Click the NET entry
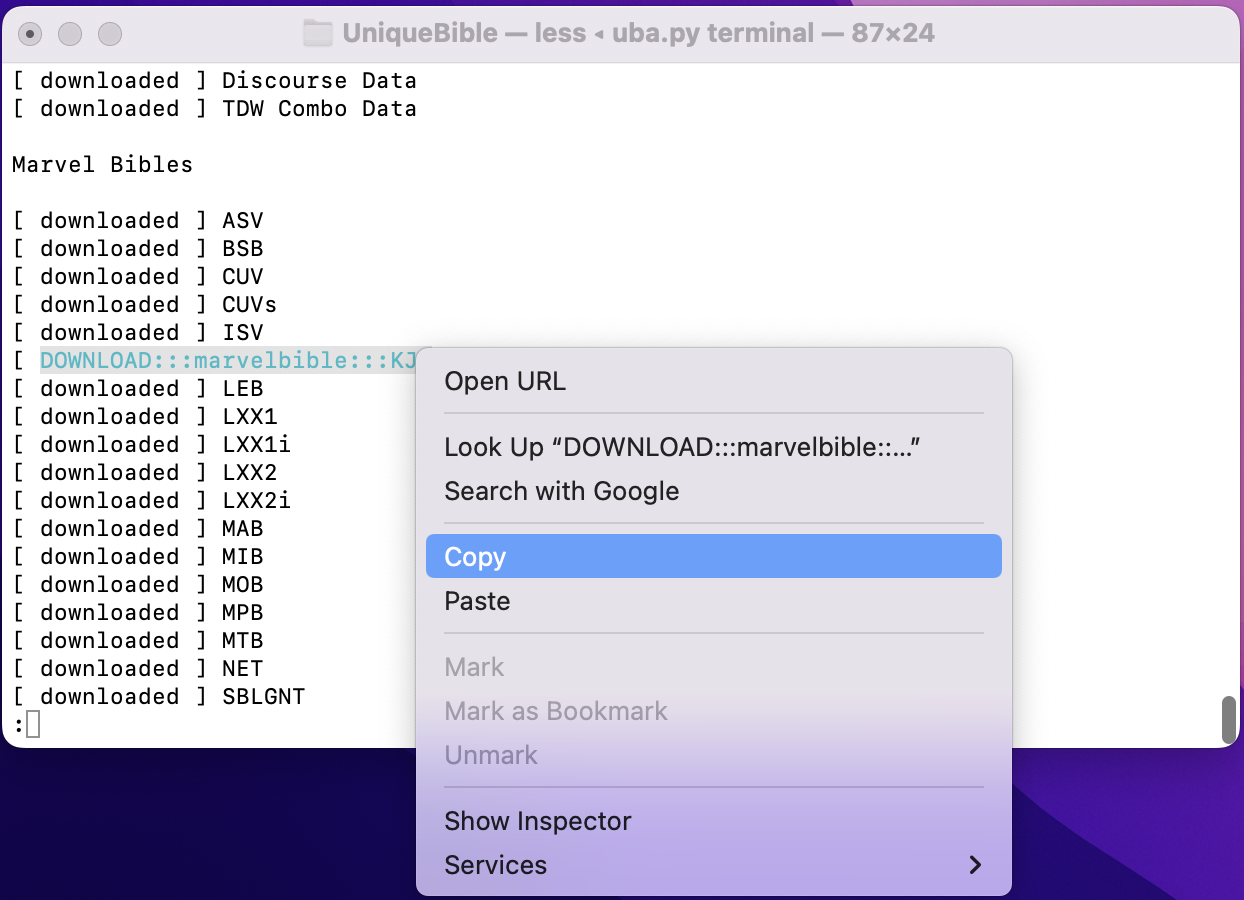The width and height of the screenshot is (1244, 900). coord(138,668)
